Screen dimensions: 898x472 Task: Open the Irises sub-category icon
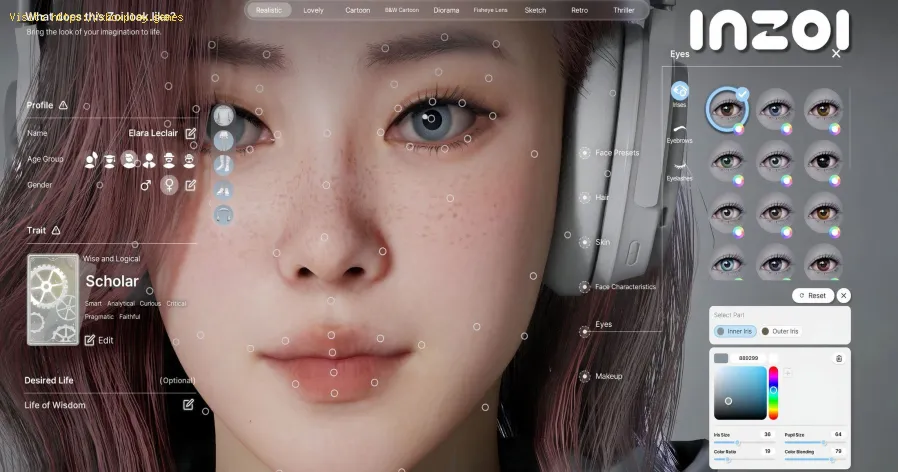pyautogui.click(x=680, y=92)
